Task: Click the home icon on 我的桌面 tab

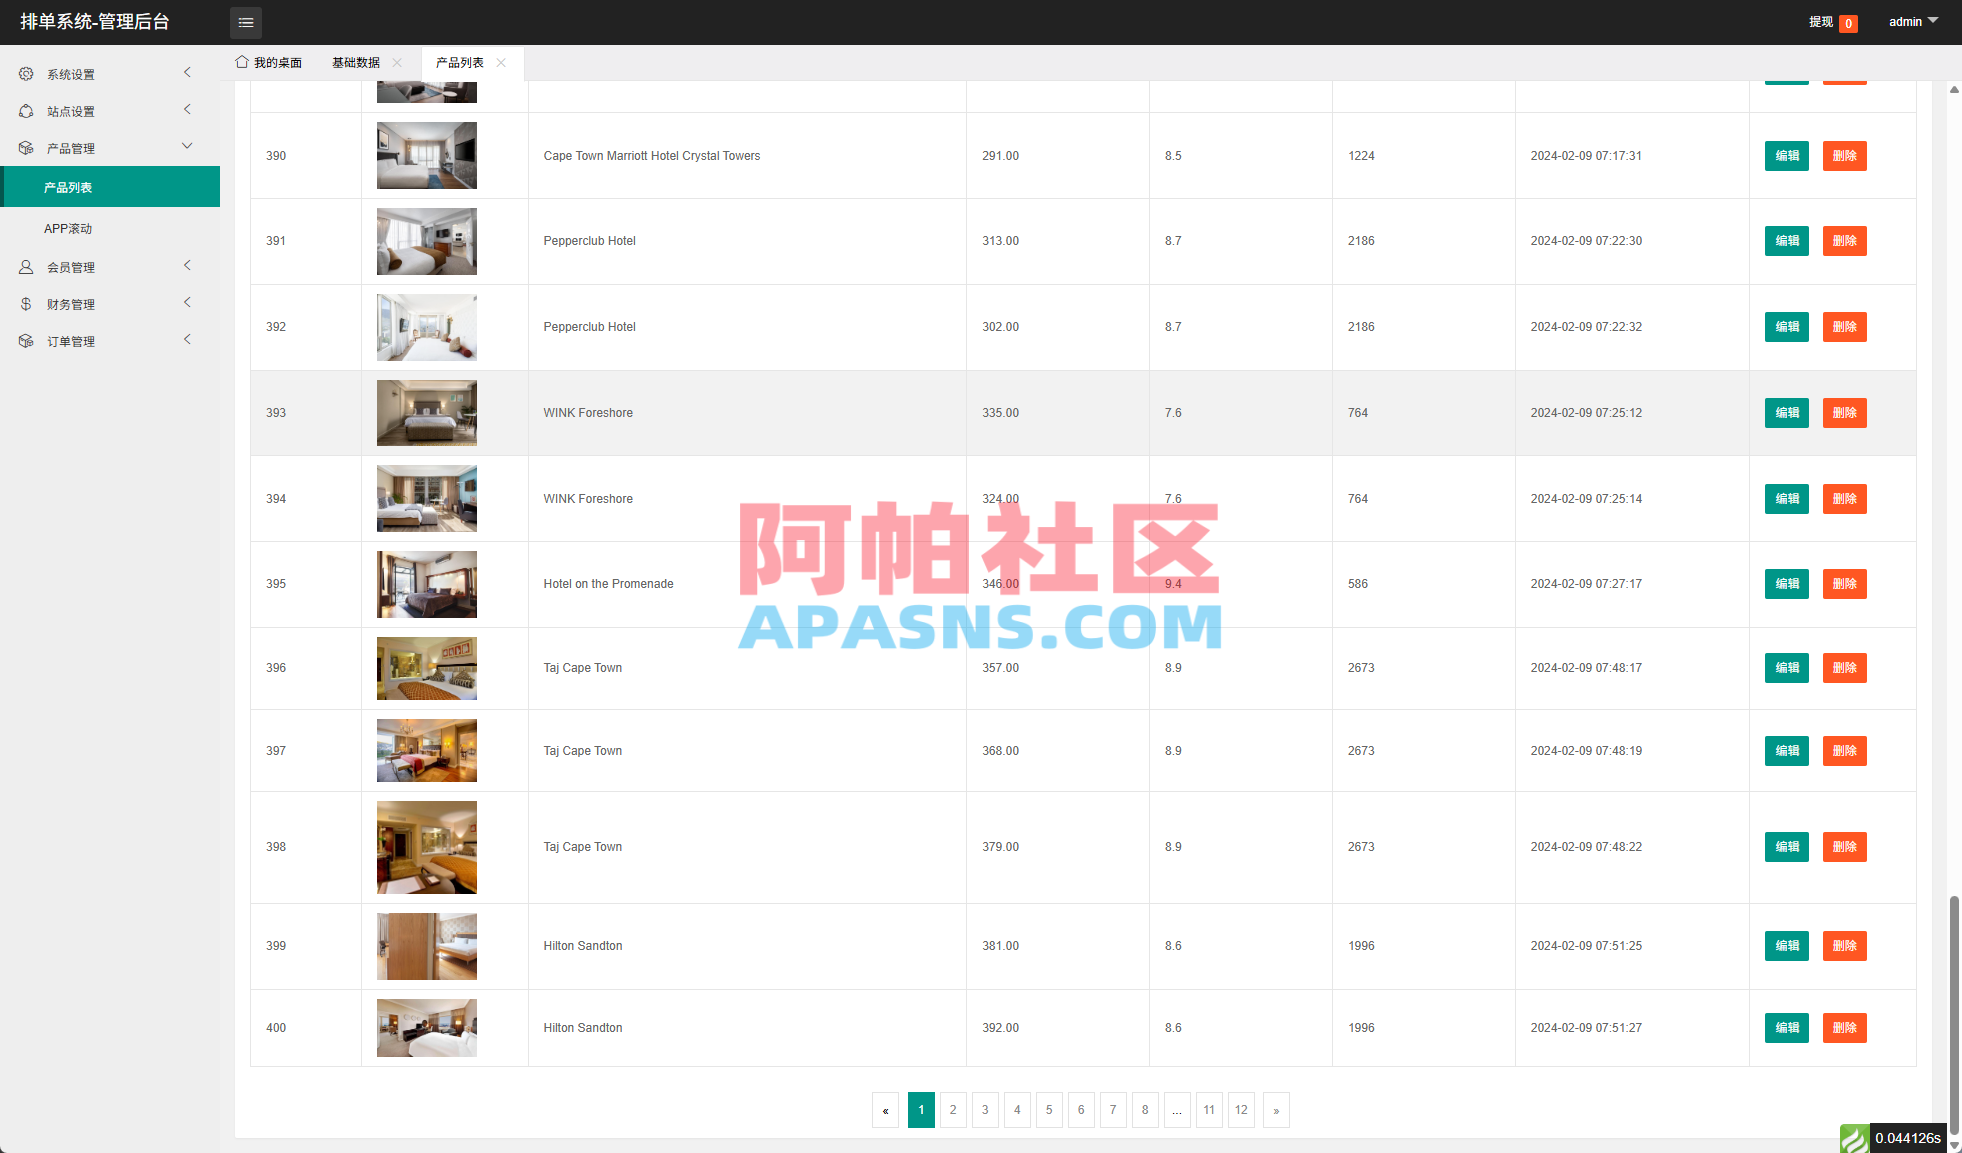Action: [x=241, y=61]
